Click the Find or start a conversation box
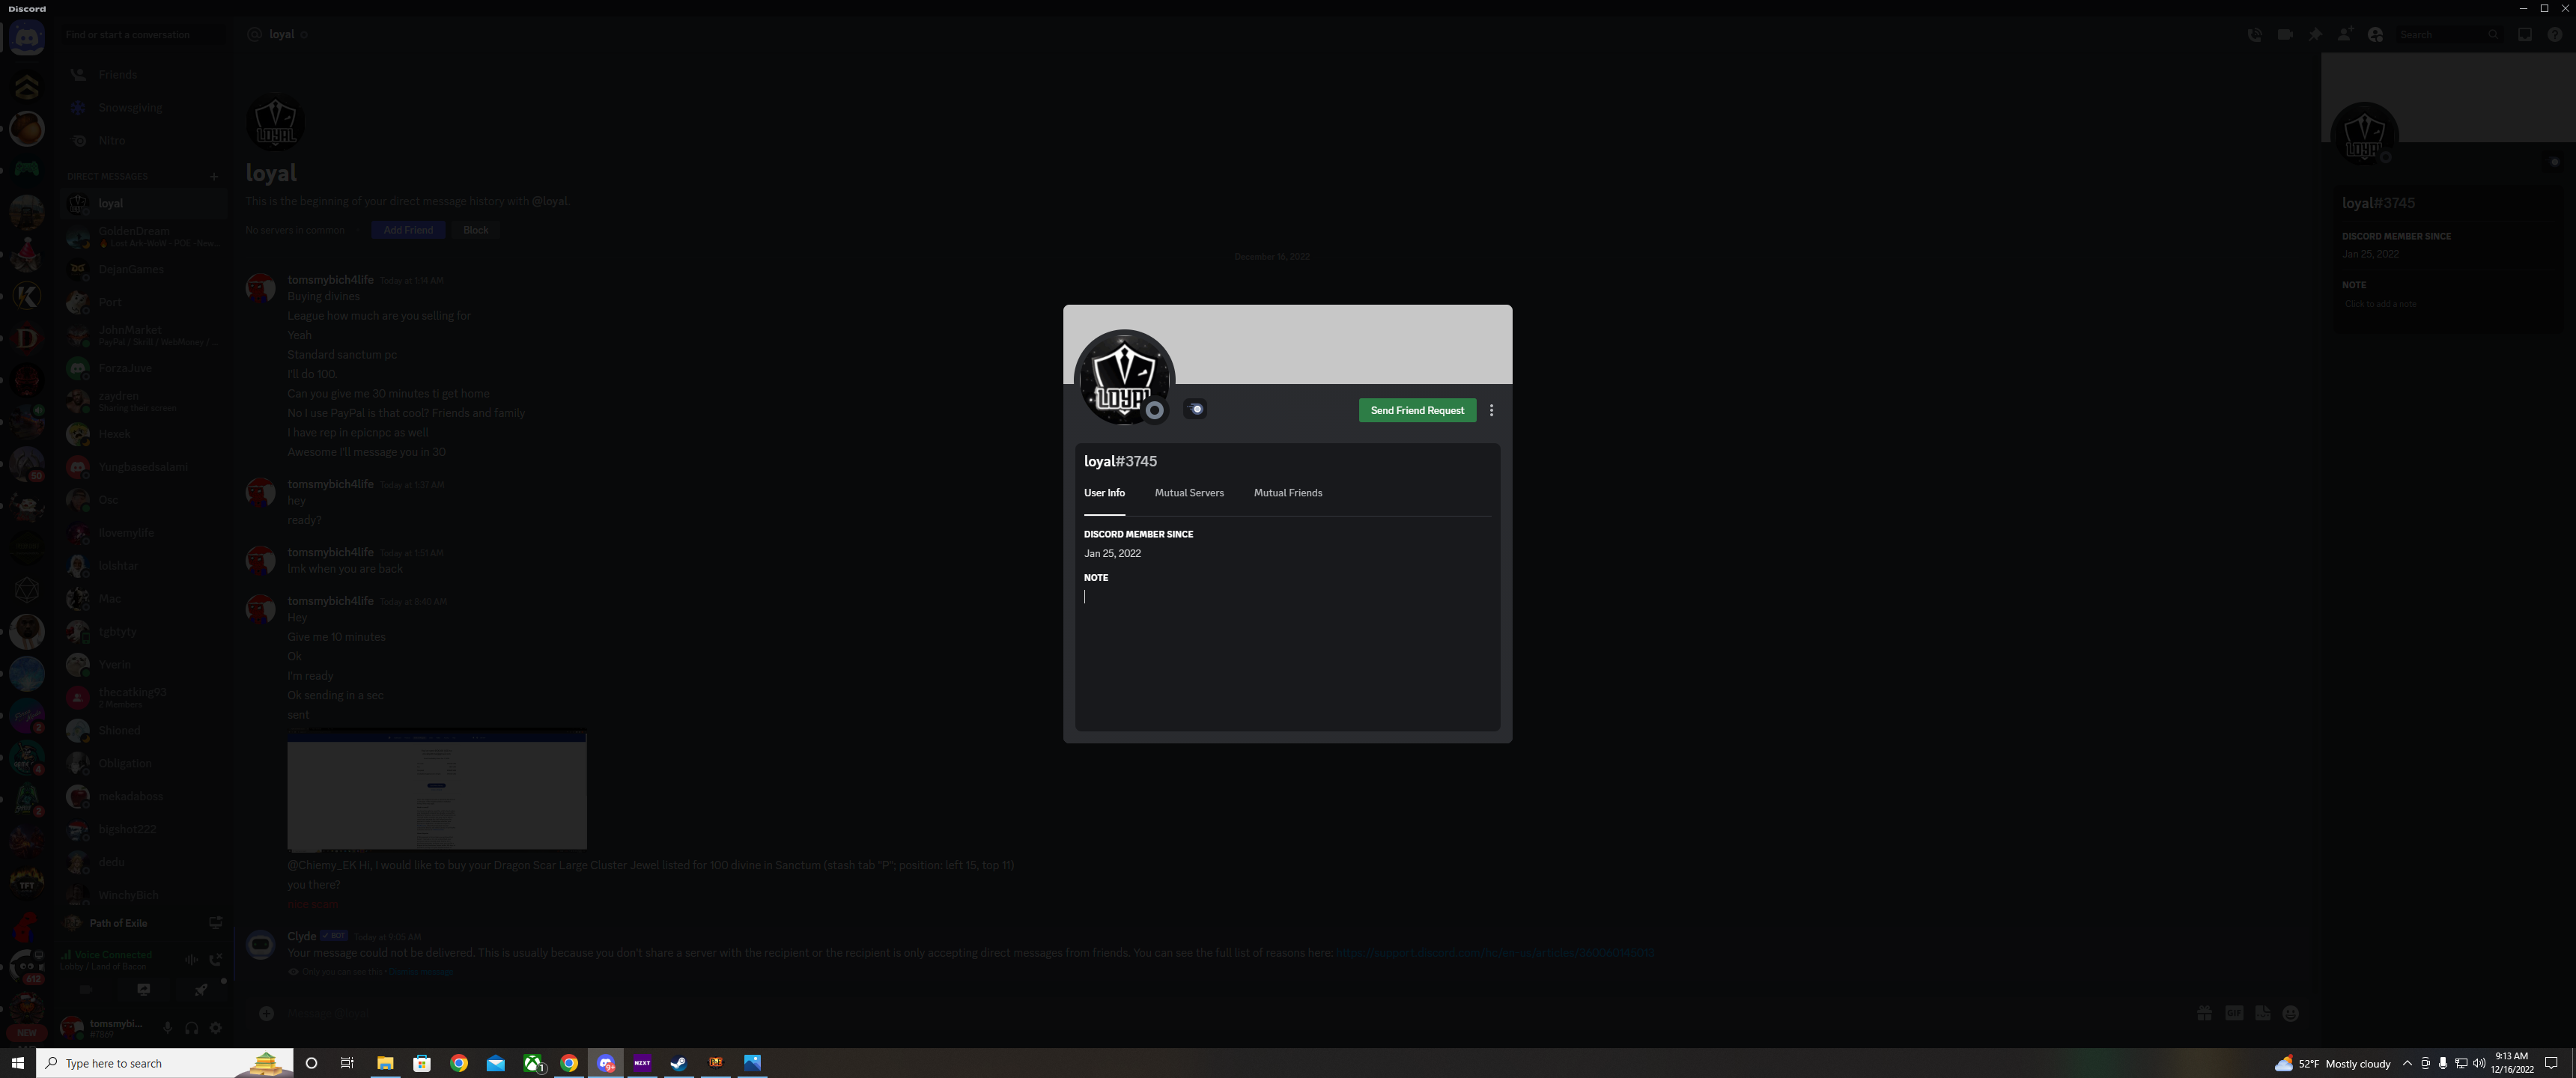Viewport: 2576px width, 1078px height. (142, 34)
